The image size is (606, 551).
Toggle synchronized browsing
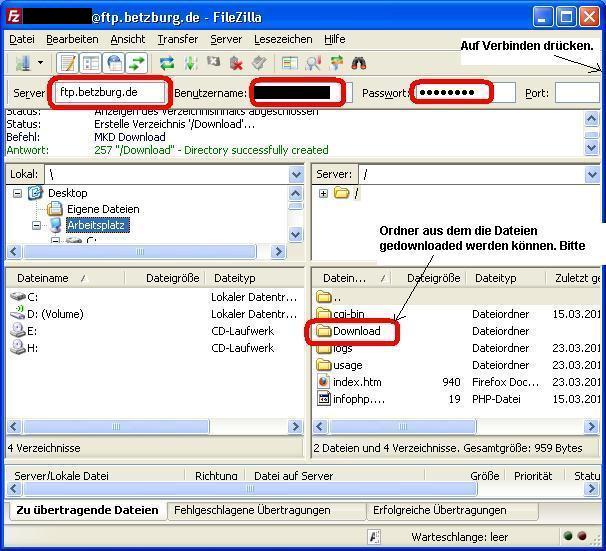point(336,63)
